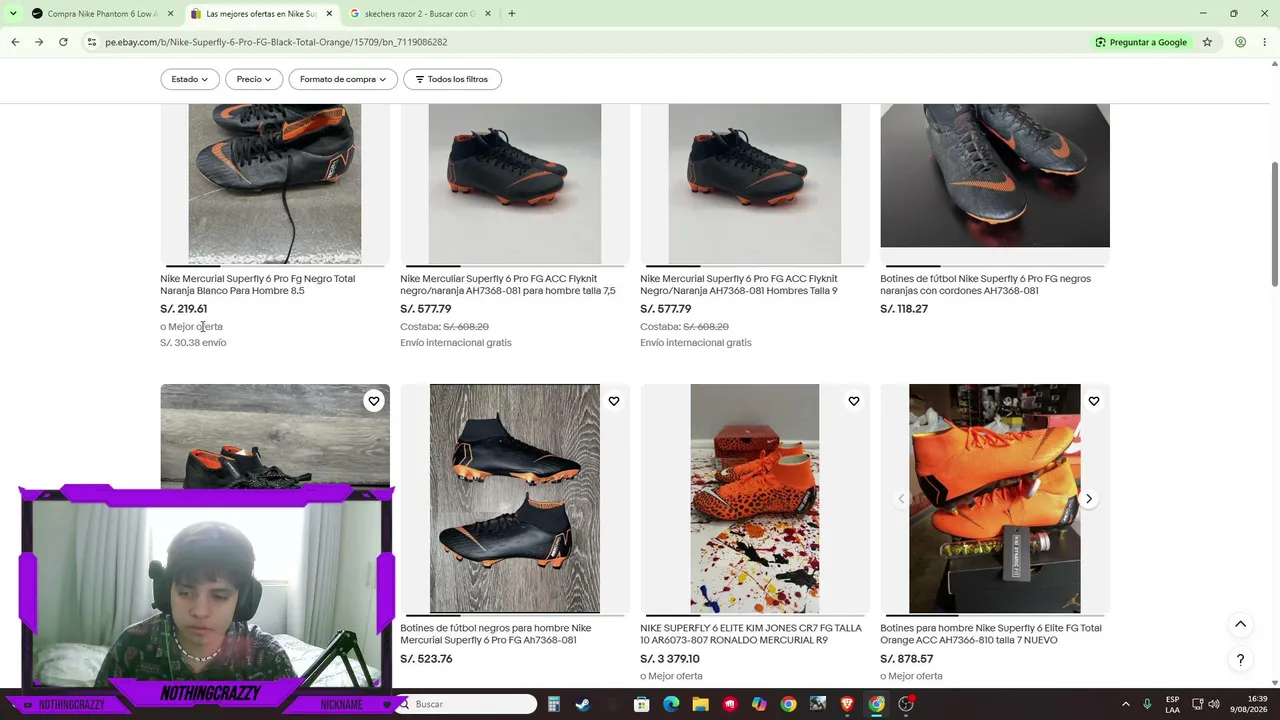Open Botines Superfly 6 Elite talla 7 NUEVO listing
Image resolution: width=1280 pixels, height=720 pixels.
990,634
